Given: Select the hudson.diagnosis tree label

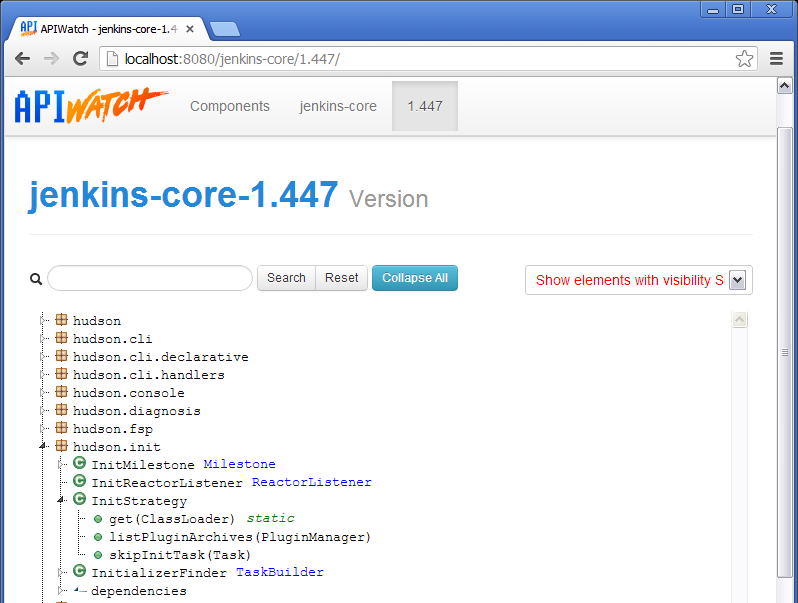Looking at the screenshot, I should tap(136, 411).
